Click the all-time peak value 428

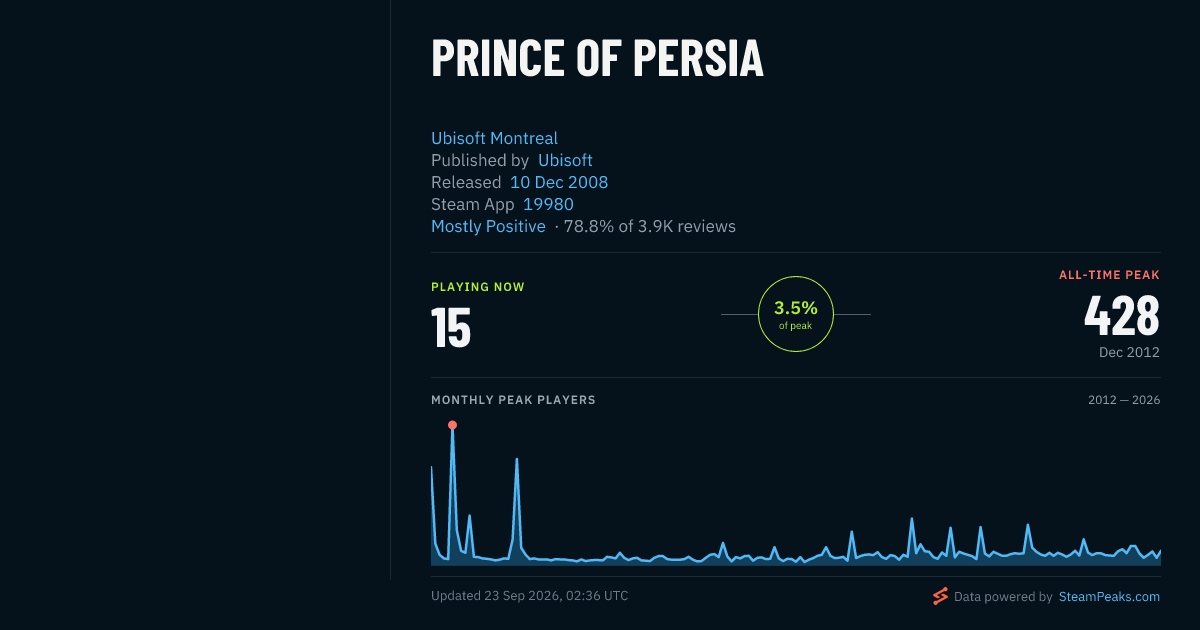tap(1122, 315)
